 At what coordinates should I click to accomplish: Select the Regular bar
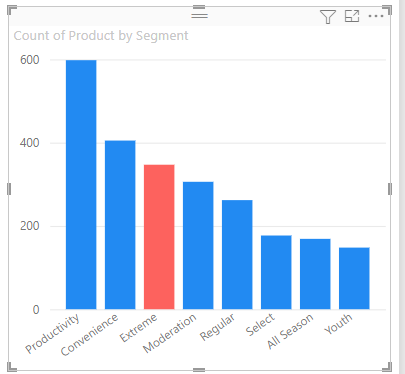pyautogui.click(x=237, y=255)
